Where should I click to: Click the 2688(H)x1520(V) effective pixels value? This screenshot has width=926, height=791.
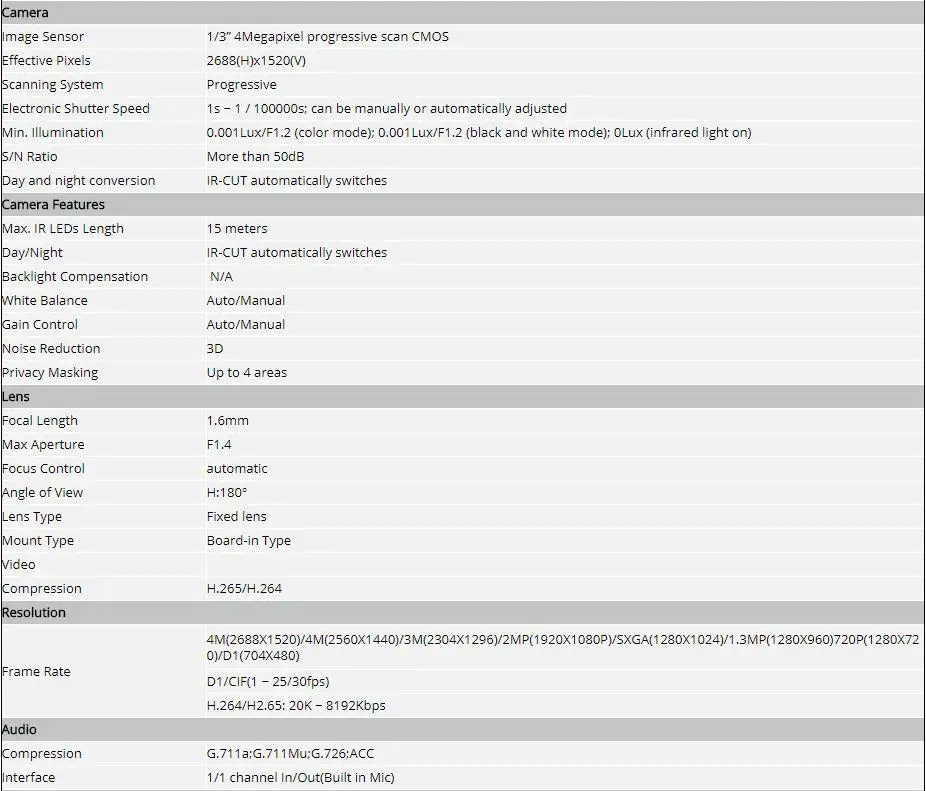click(256, 61)
